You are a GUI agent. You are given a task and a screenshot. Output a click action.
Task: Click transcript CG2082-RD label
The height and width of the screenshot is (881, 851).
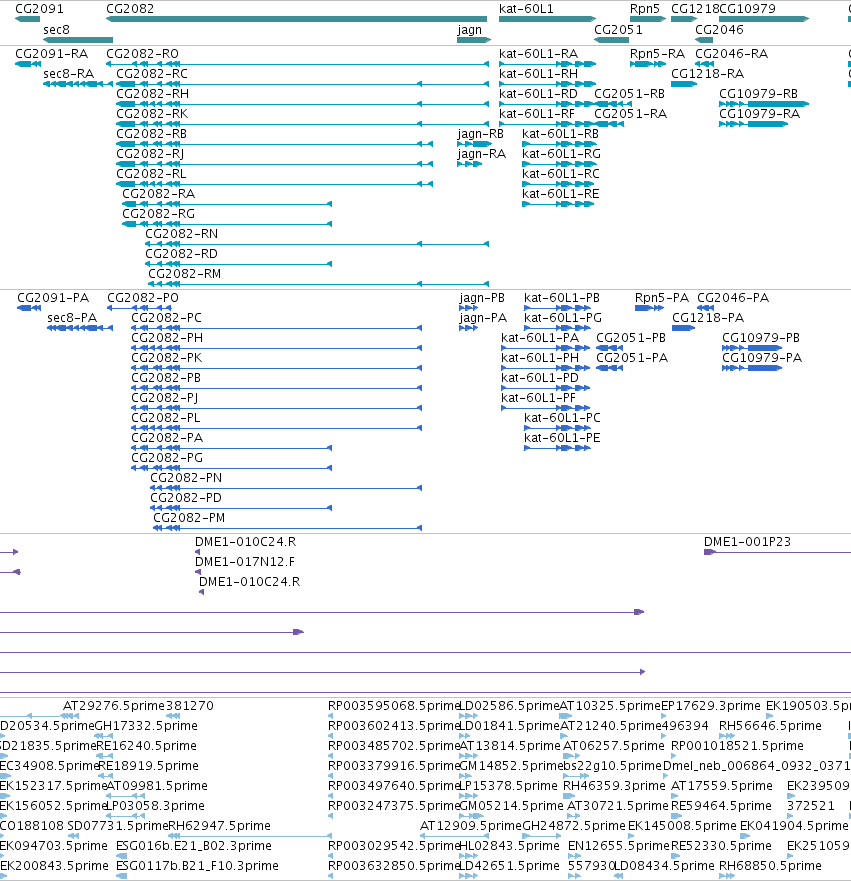[x=181, y=254]
